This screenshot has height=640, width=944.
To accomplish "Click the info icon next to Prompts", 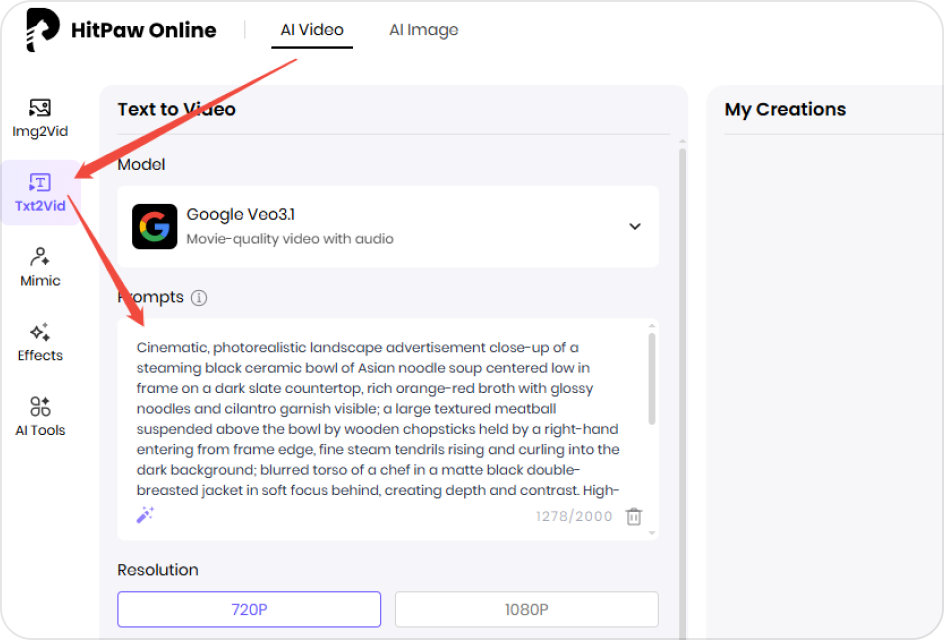I will point(197,297).
